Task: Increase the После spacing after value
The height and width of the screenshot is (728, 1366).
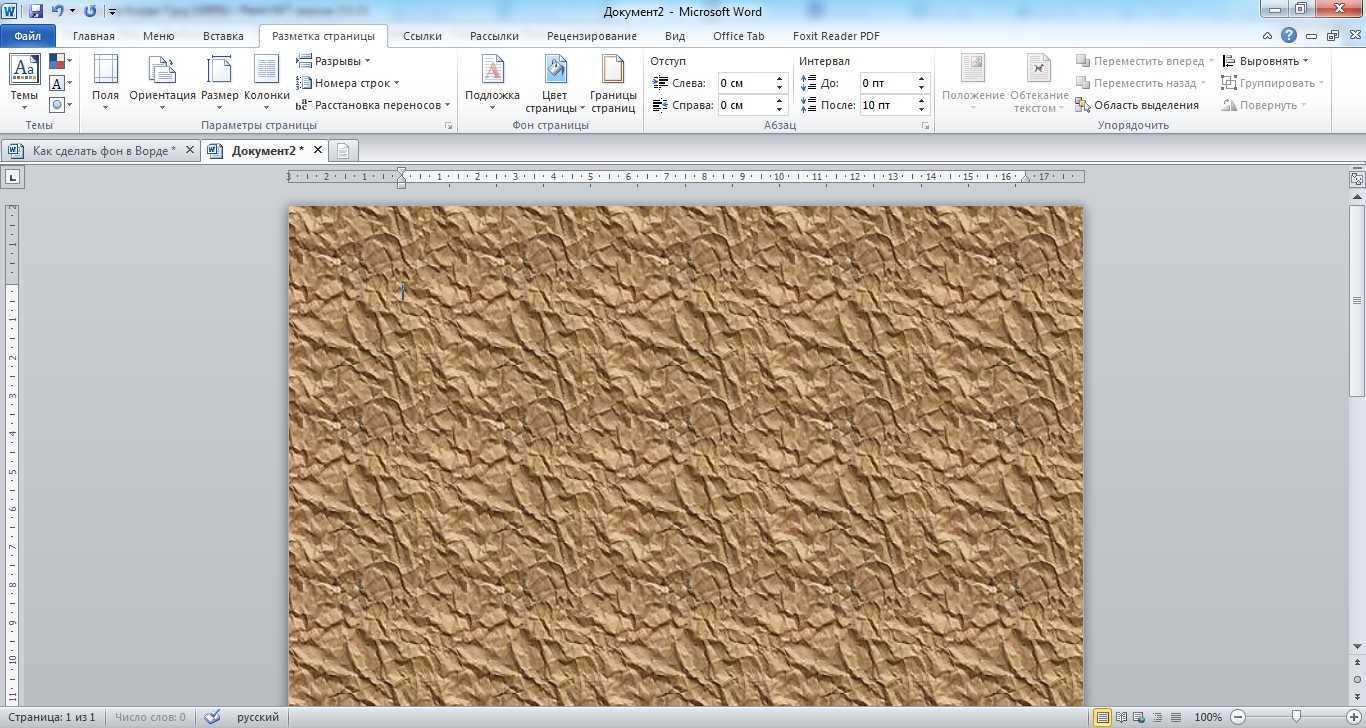Action: pyautogui.click(x=921, y=101)
